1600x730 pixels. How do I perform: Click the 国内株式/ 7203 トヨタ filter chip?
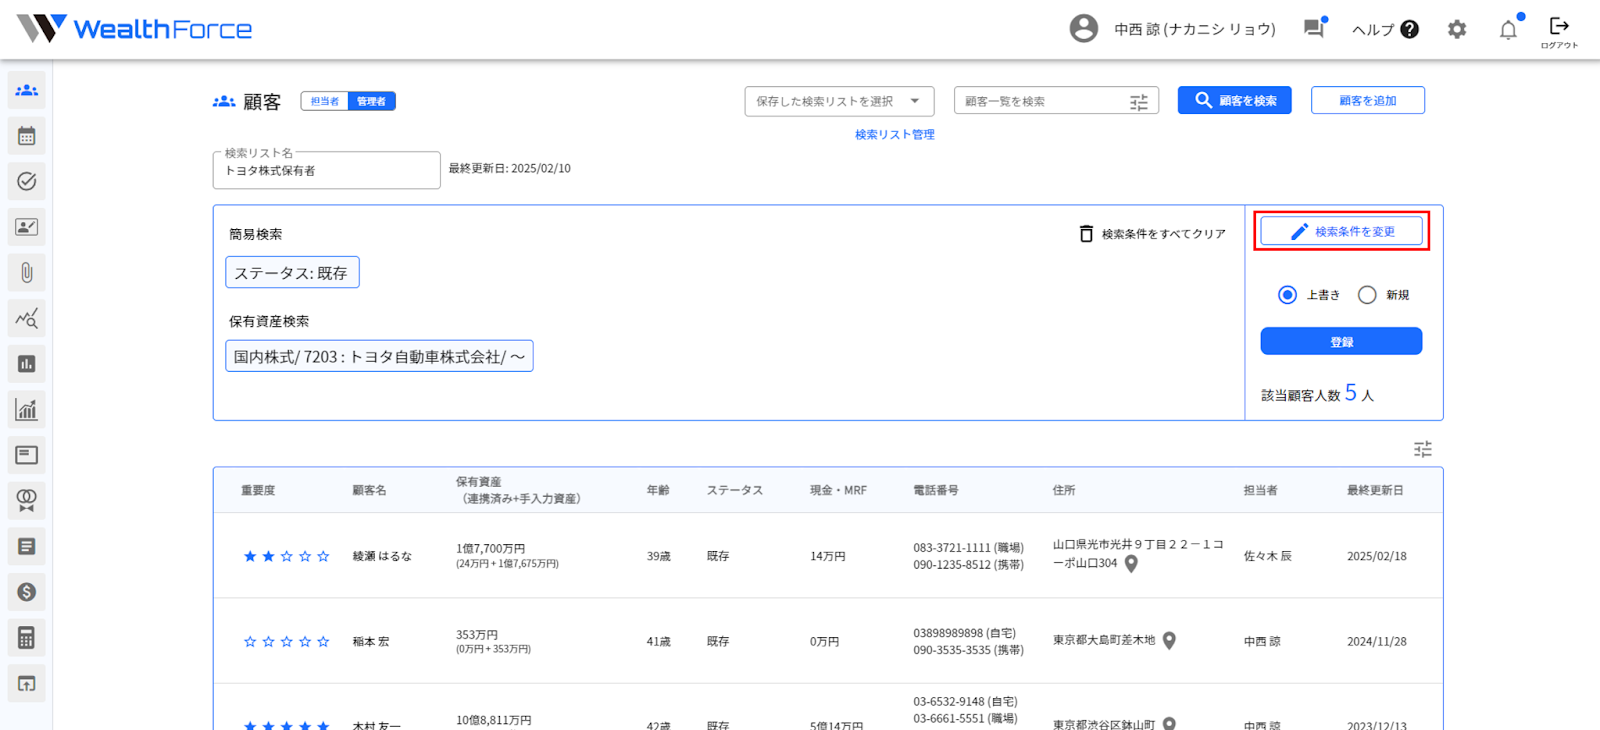coord(380,356)
